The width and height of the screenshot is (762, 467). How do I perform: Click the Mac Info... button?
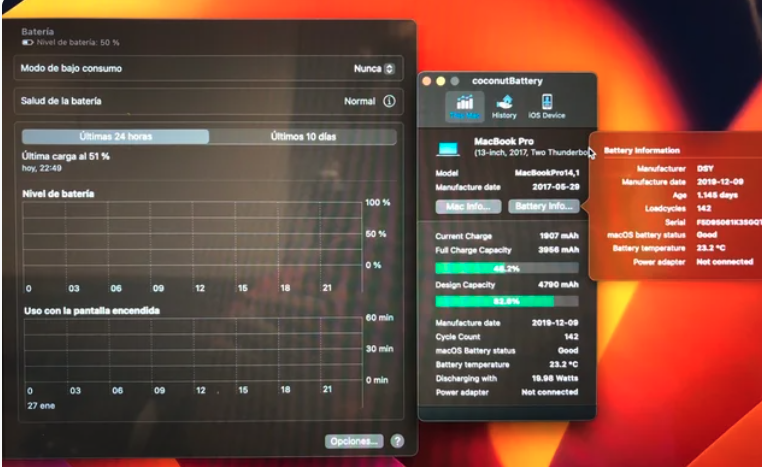pos(468,207)
